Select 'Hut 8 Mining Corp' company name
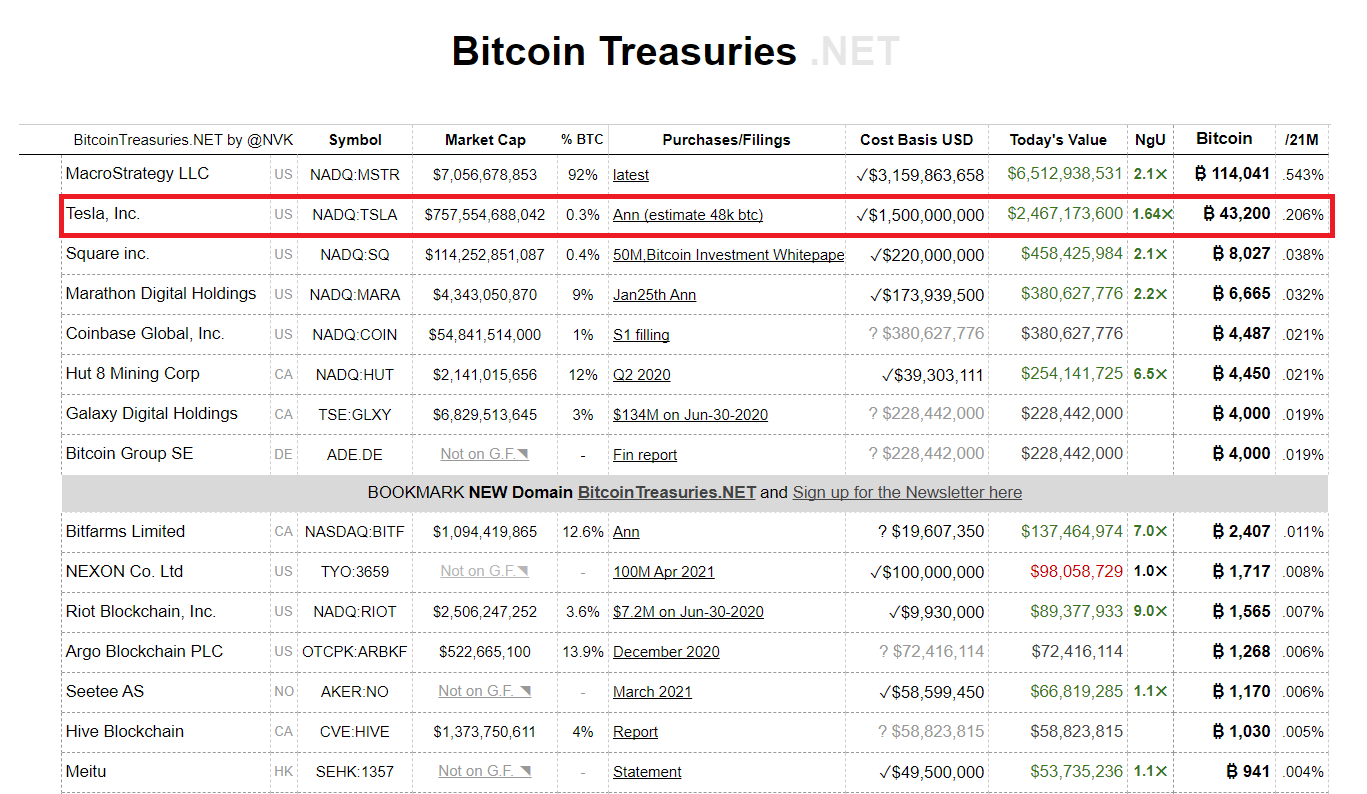The width and height of the screenshot is (1367, 794). point(133,374)
